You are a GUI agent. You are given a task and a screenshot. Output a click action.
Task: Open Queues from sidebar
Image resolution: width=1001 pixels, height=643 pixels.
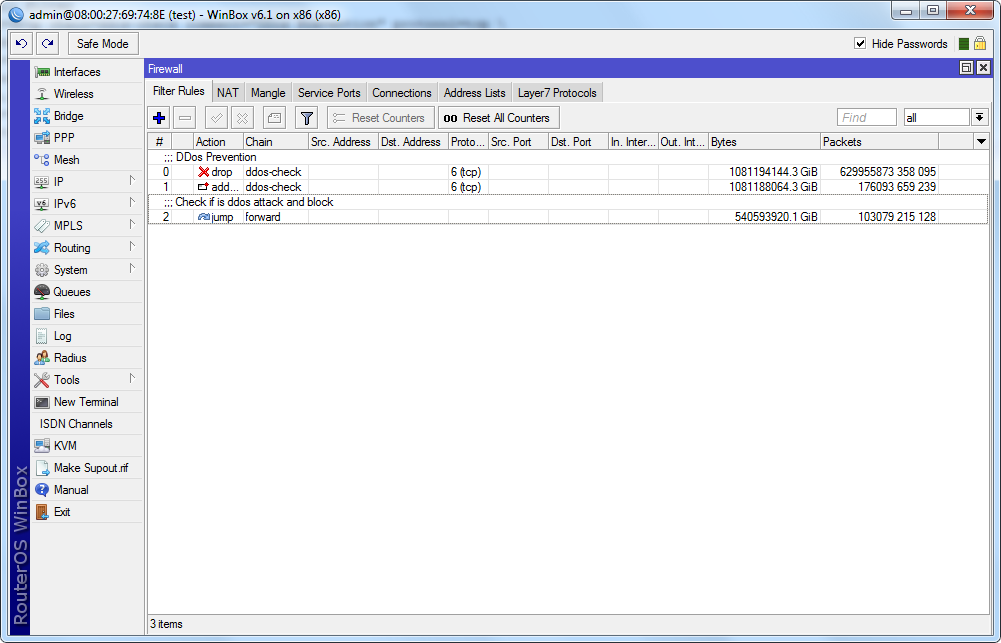(x=87, y=292)
